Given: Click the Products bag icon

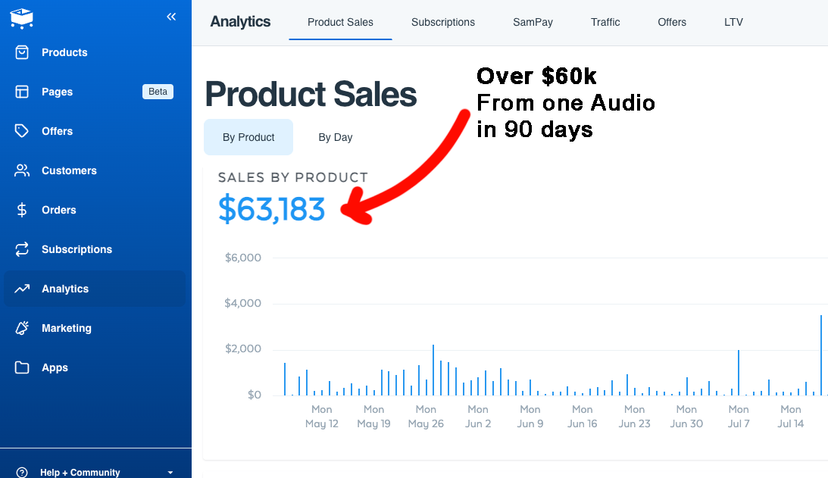Looking at the screenshot, I should (x=22, y=52).
